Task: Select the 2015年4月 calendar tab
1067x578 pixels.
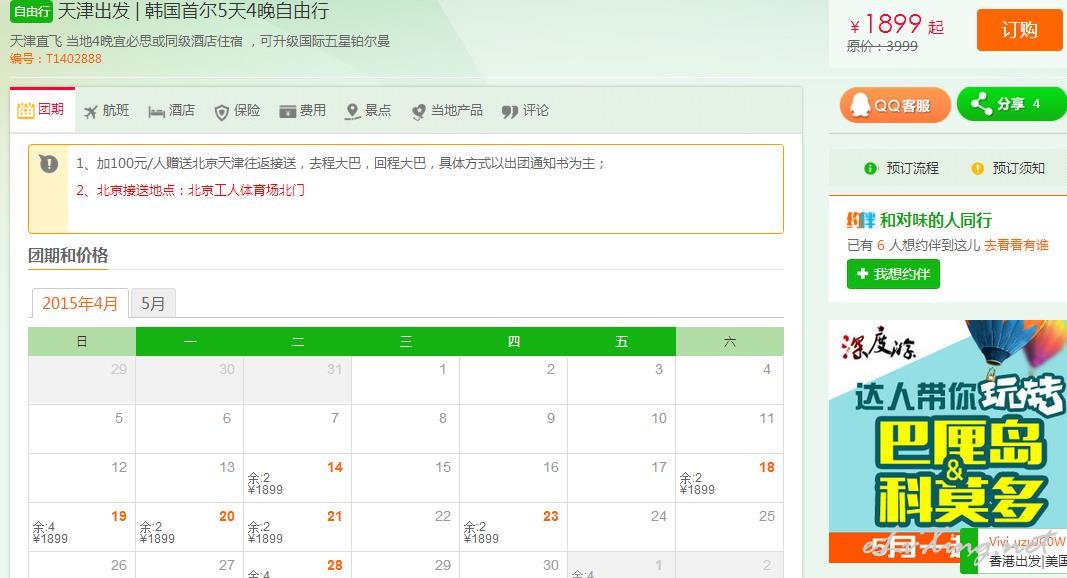Action: pyautogui.click(x=80, y=304)
